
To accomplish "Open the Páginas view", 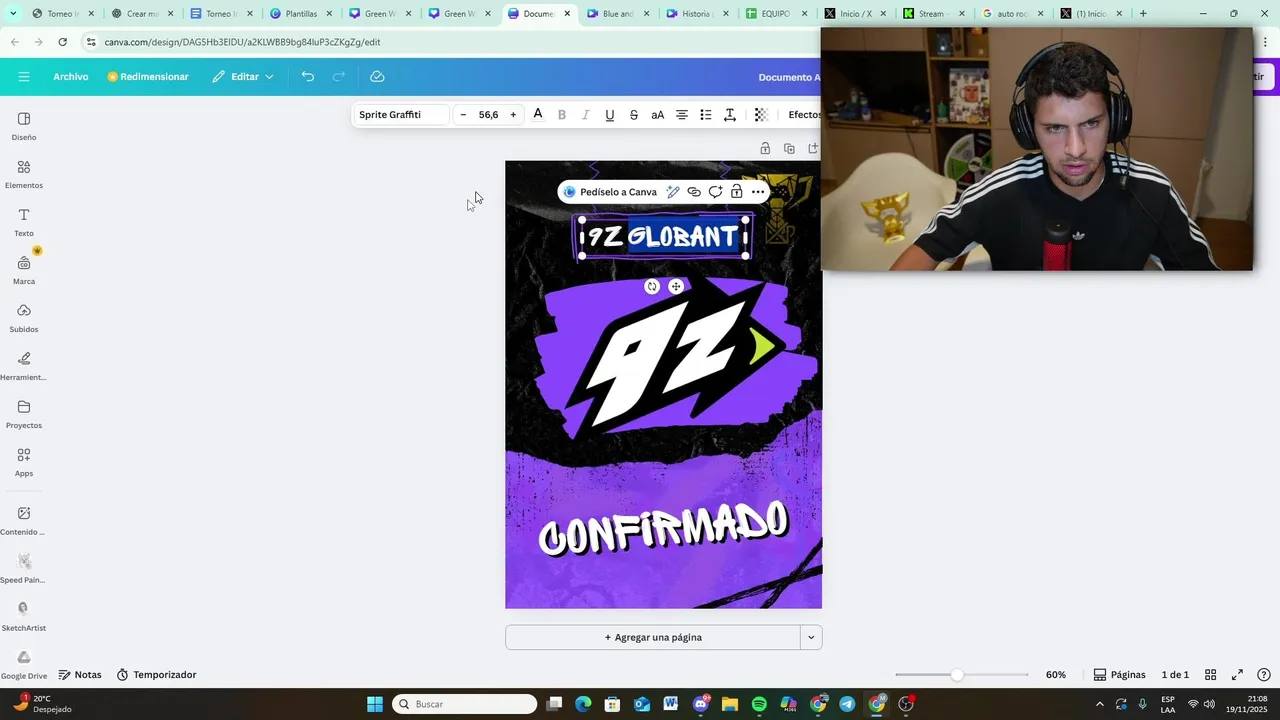I will click(x=1119, y=675).
